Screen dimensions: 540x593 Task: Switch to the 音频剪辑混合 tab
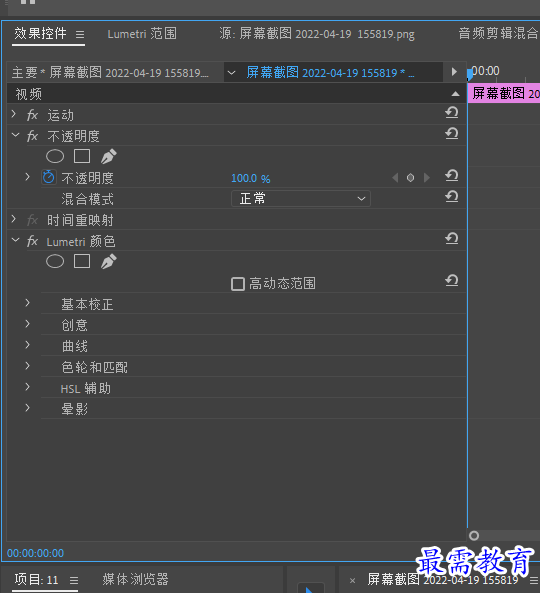(x=498, y=34)
